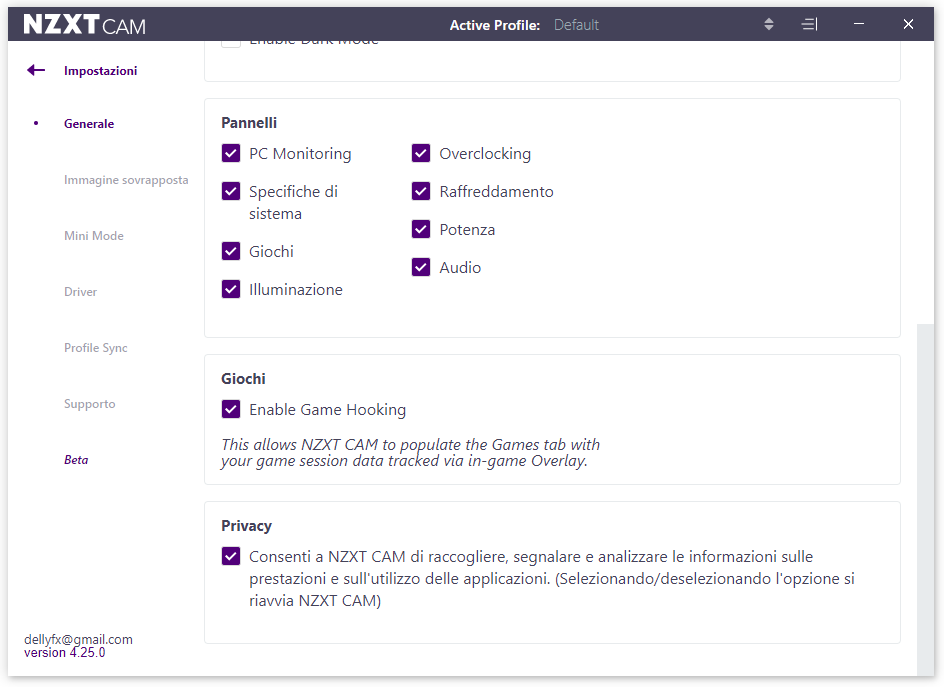Click the Game Hooking description text
The height and width of the screenshot is (687, 944).
[x=411, y=453]
